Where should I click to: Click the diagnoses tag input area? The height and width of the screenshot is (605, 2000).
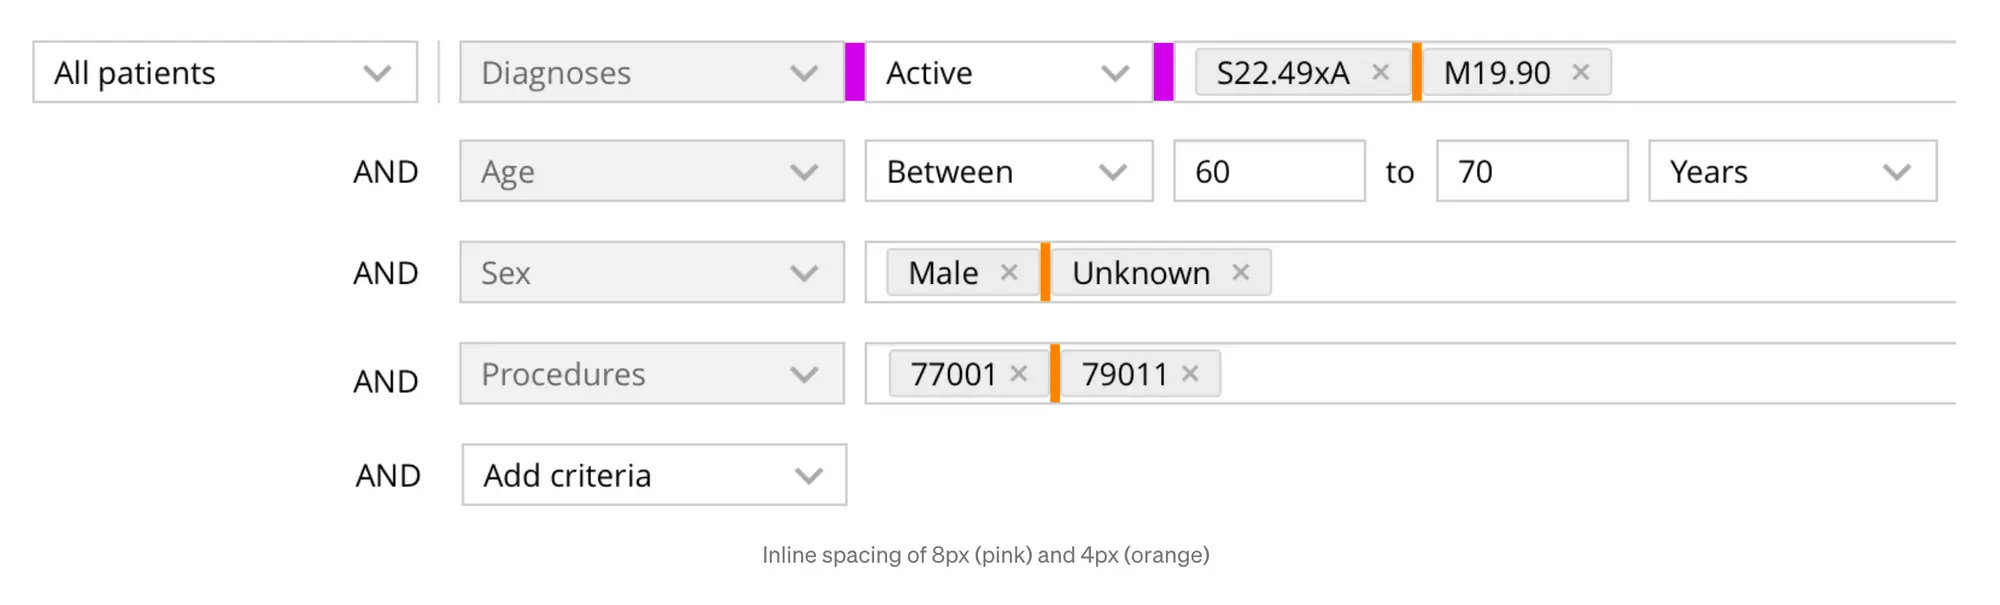tap(1780, 73)
